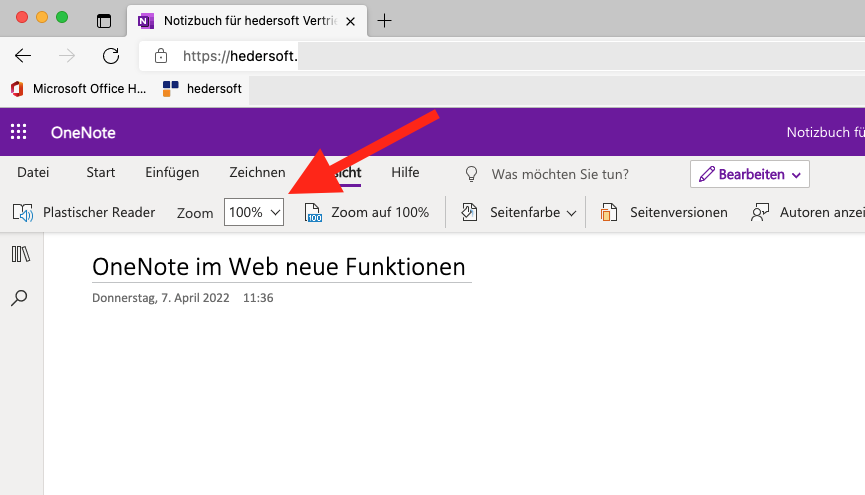Switch to the Start ribbon tab
The height and width of the screenshot is (495, 865).
click(x=100, y=173)
